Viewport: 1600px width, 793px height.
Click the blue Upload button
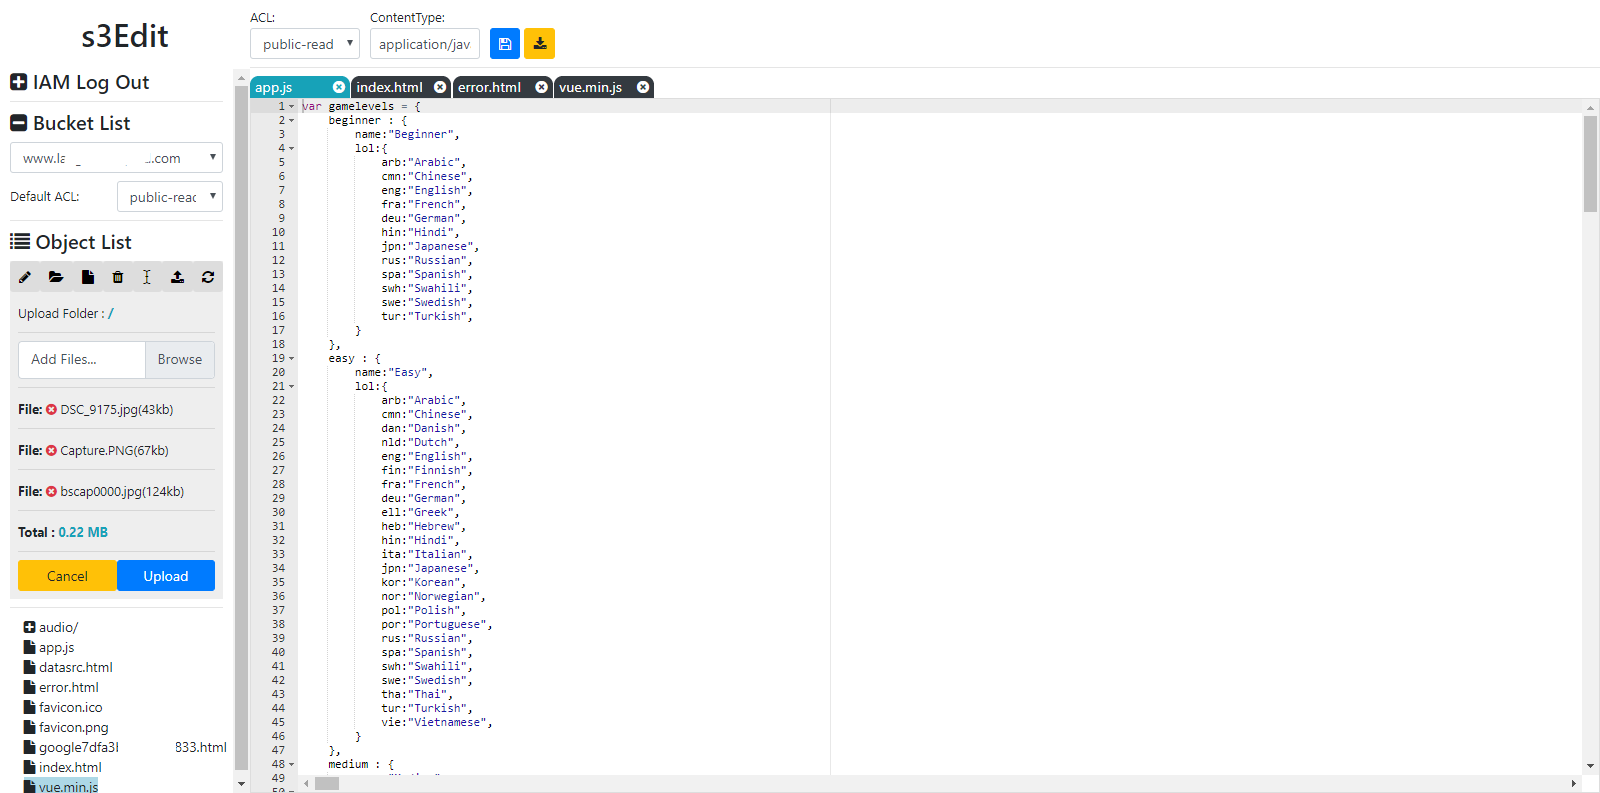click(x=166, y=576)
